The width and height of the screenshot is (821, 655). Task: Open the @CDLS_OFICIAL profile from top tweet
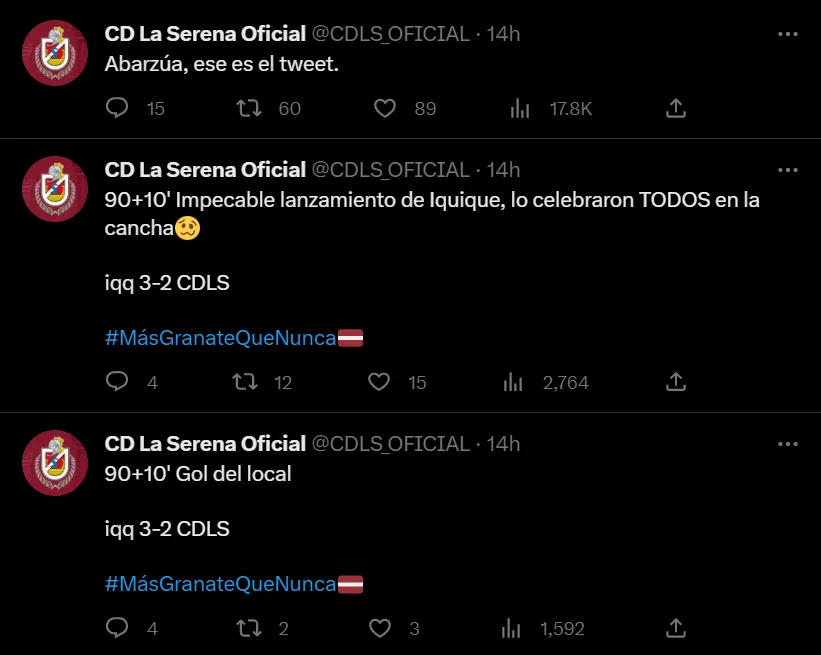pyautogui.click(x=390, y=32)
